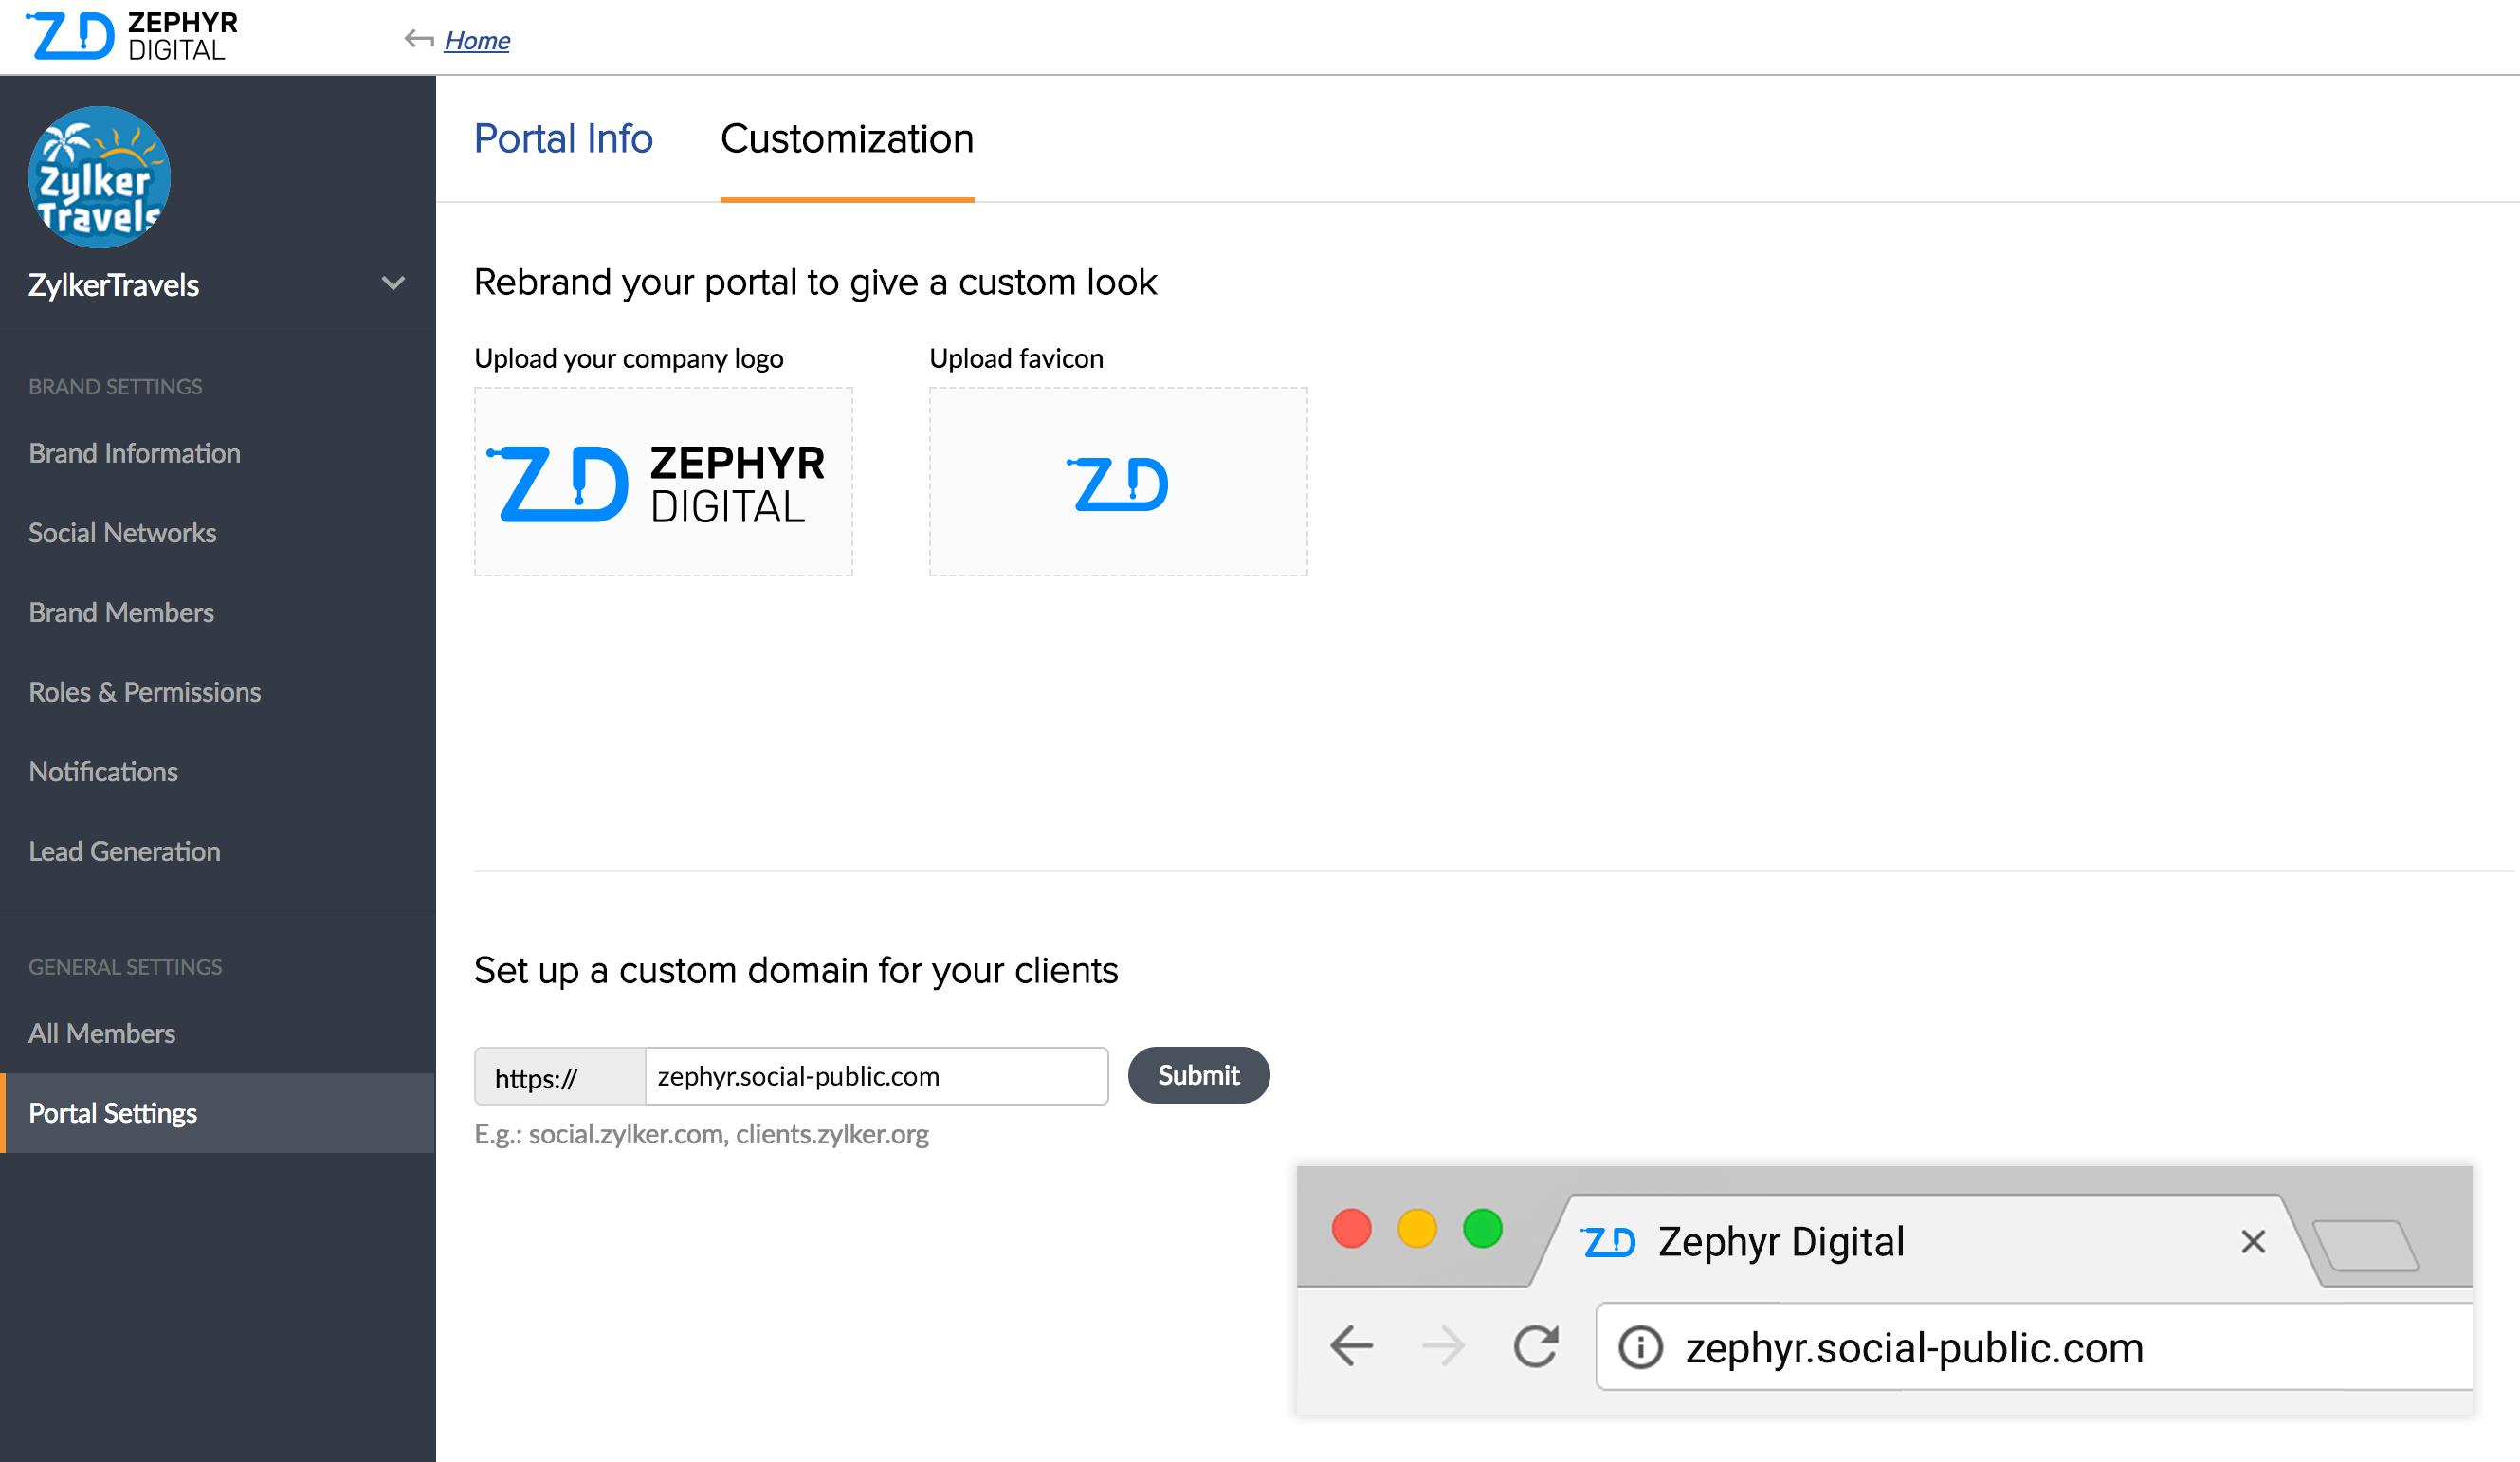Click the green maximize window dot
2520x1462 pixels.
(x=1483, y=1229)
